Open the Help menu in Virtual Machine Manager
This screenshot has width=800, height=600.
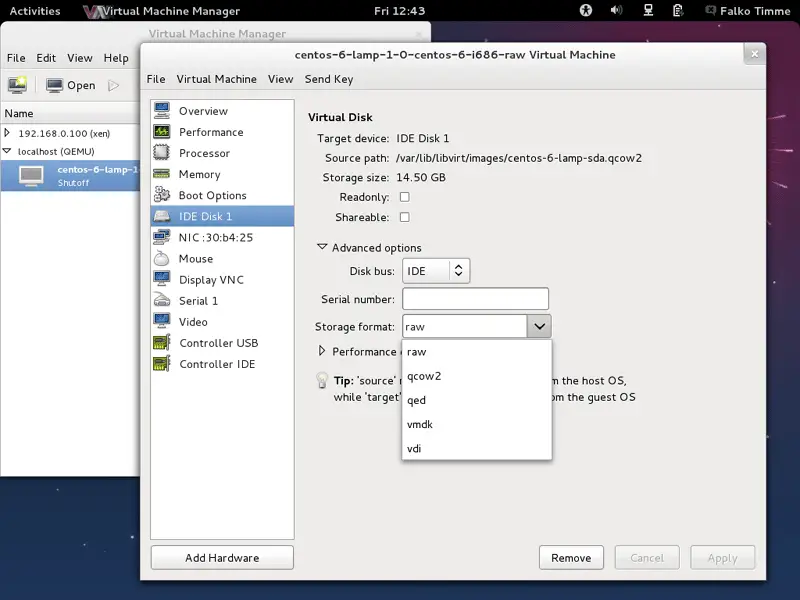(x=116, y=58)
